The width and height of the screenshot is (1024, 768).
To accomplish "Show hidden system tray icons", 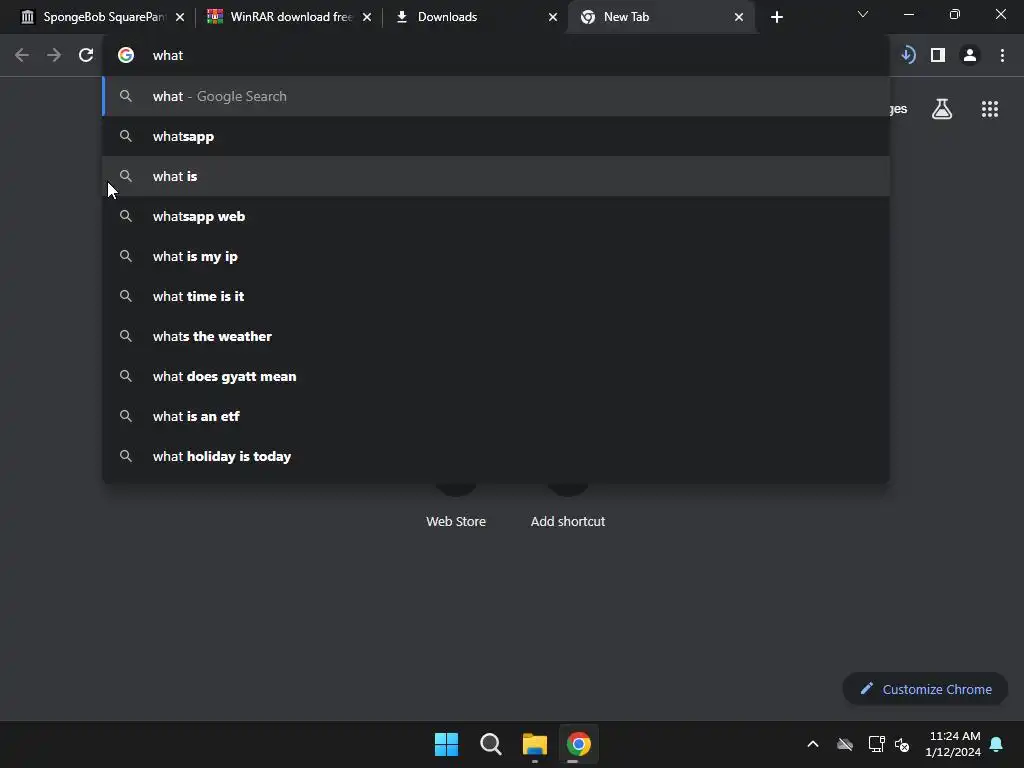I will pos(813,744).
